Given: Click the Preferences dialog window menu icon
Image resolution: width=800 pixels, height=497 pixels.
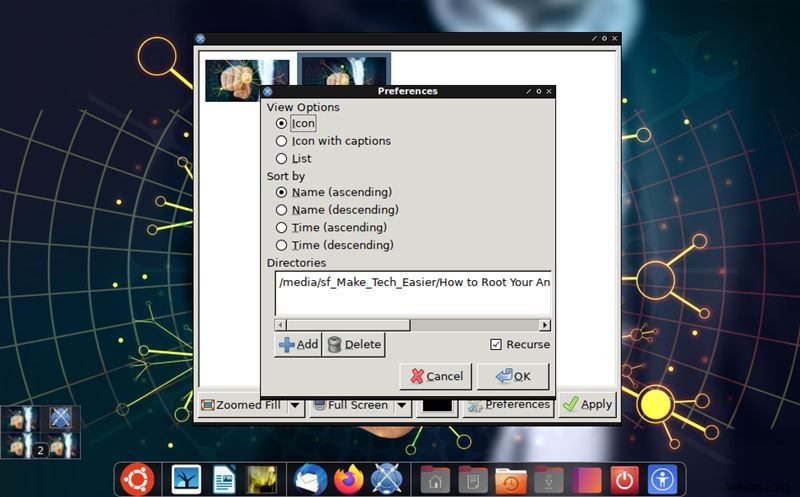Looking at the screenshot, I should (268, 91).
